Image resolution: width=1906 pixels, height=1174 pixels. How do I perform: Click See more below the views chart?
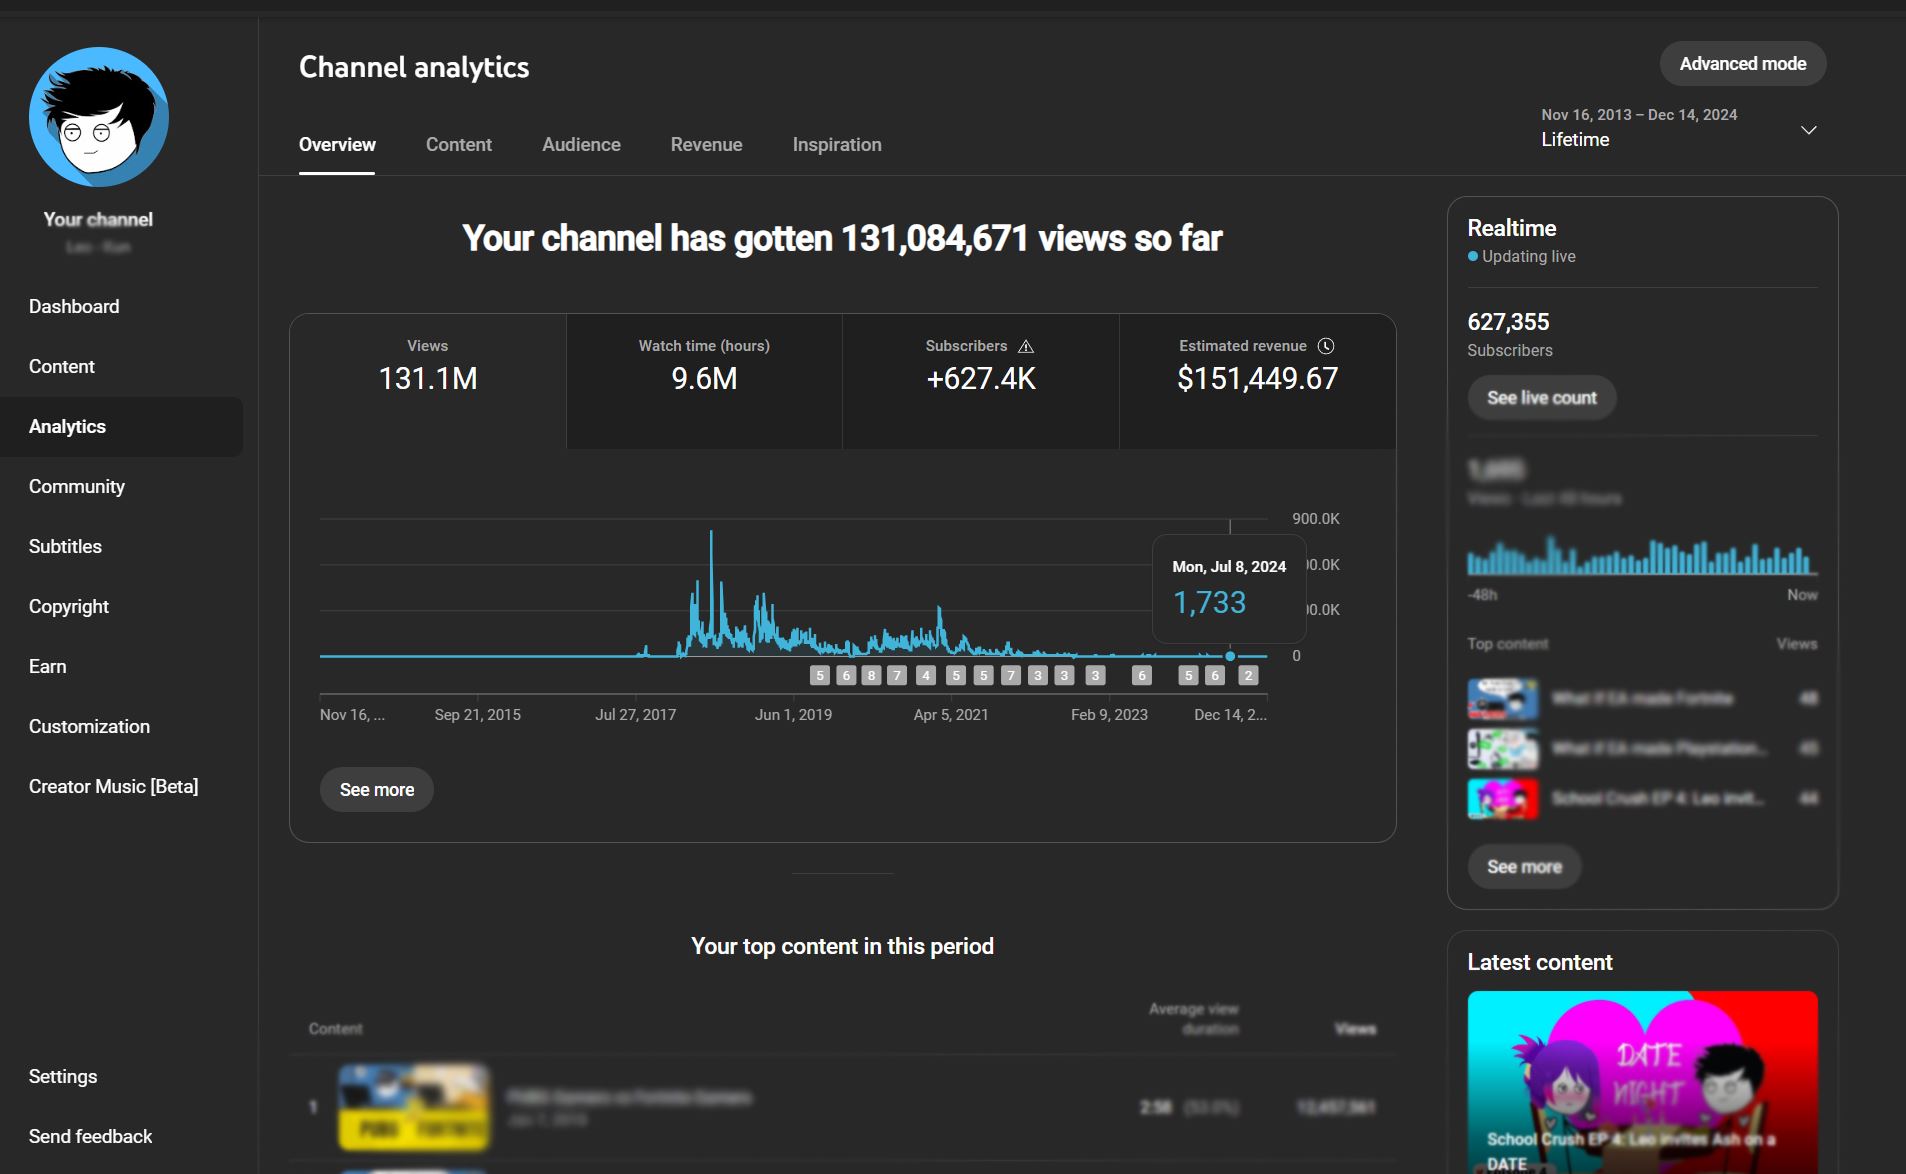click(376, 790)
